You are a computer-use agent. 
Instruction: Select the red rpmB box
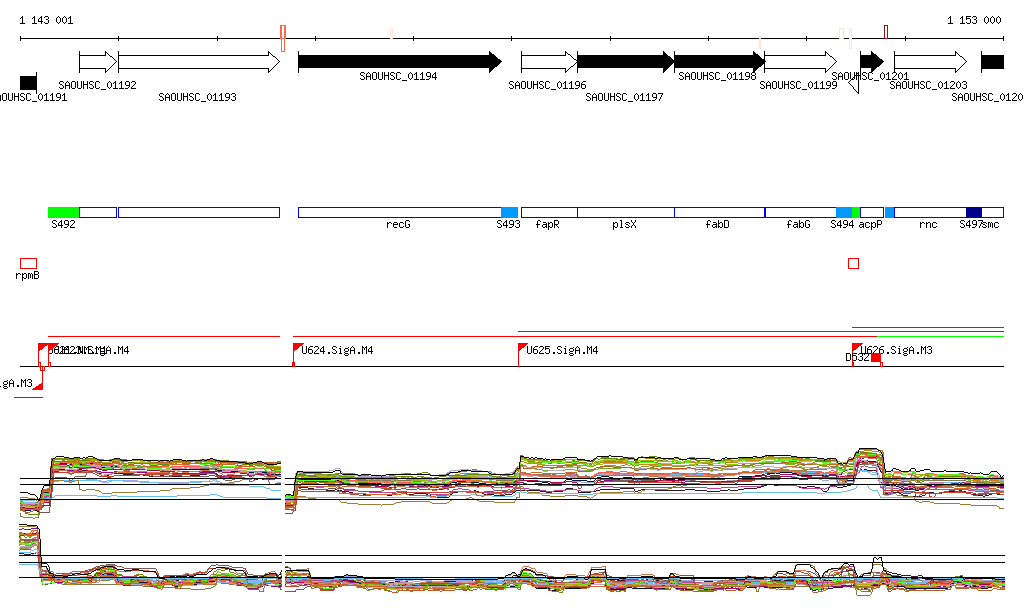click(x=28, y=263)
